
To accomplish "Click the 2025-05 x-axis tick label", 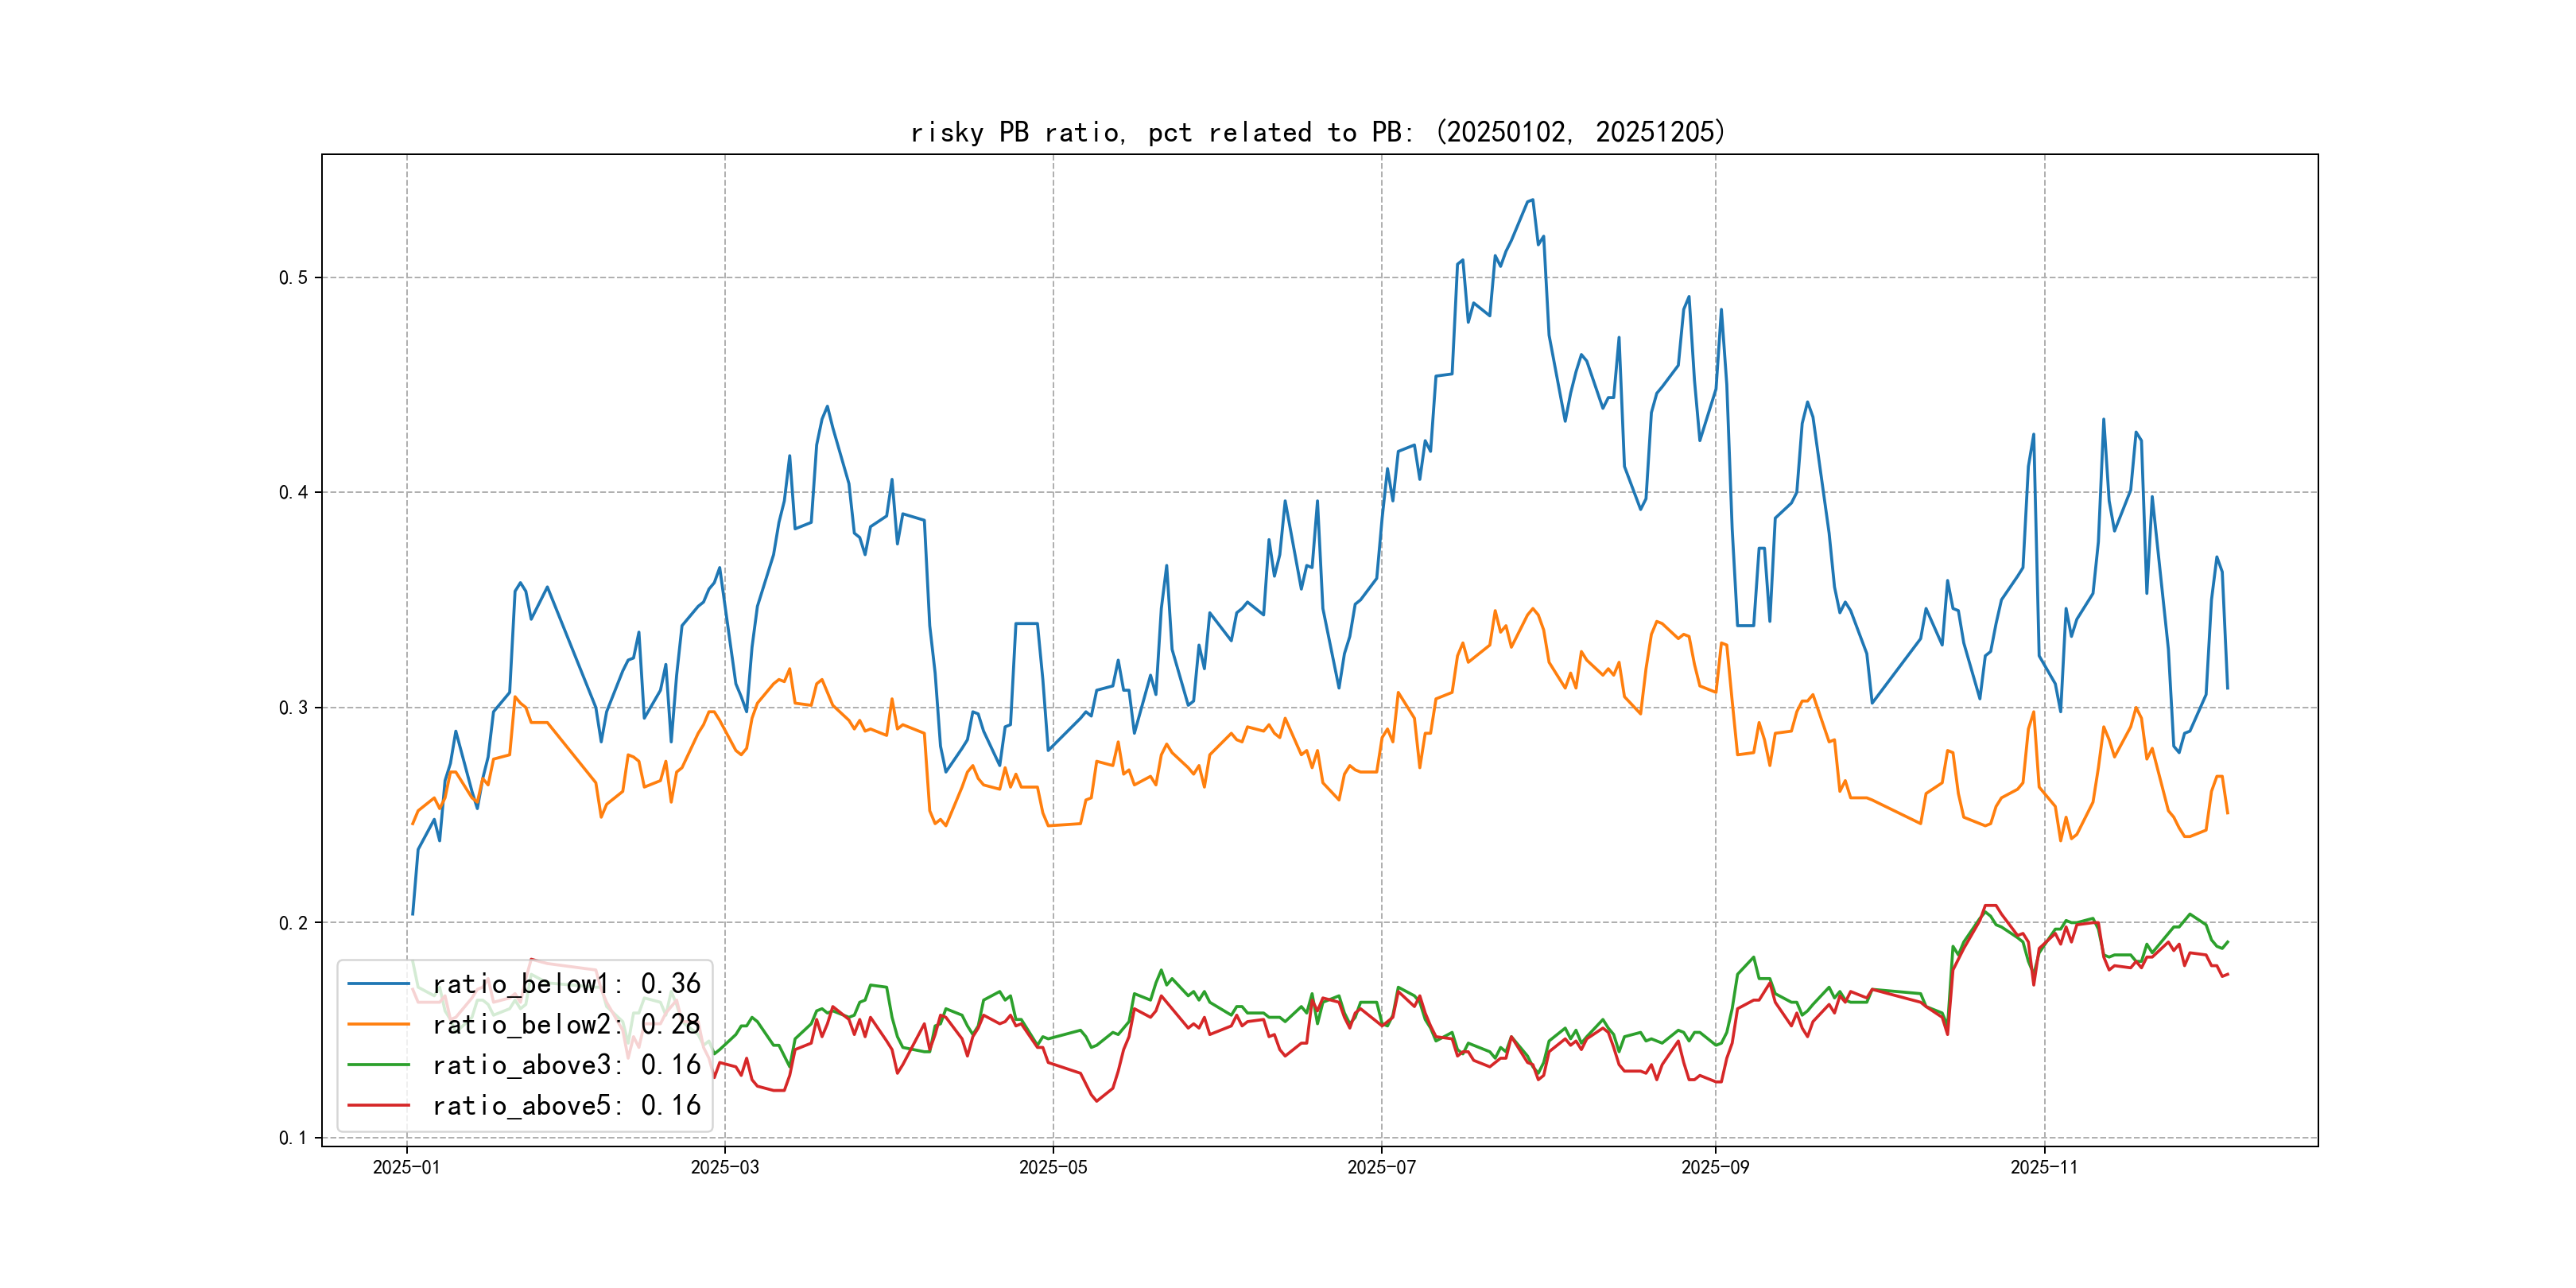I will tap(1052, 1167).
